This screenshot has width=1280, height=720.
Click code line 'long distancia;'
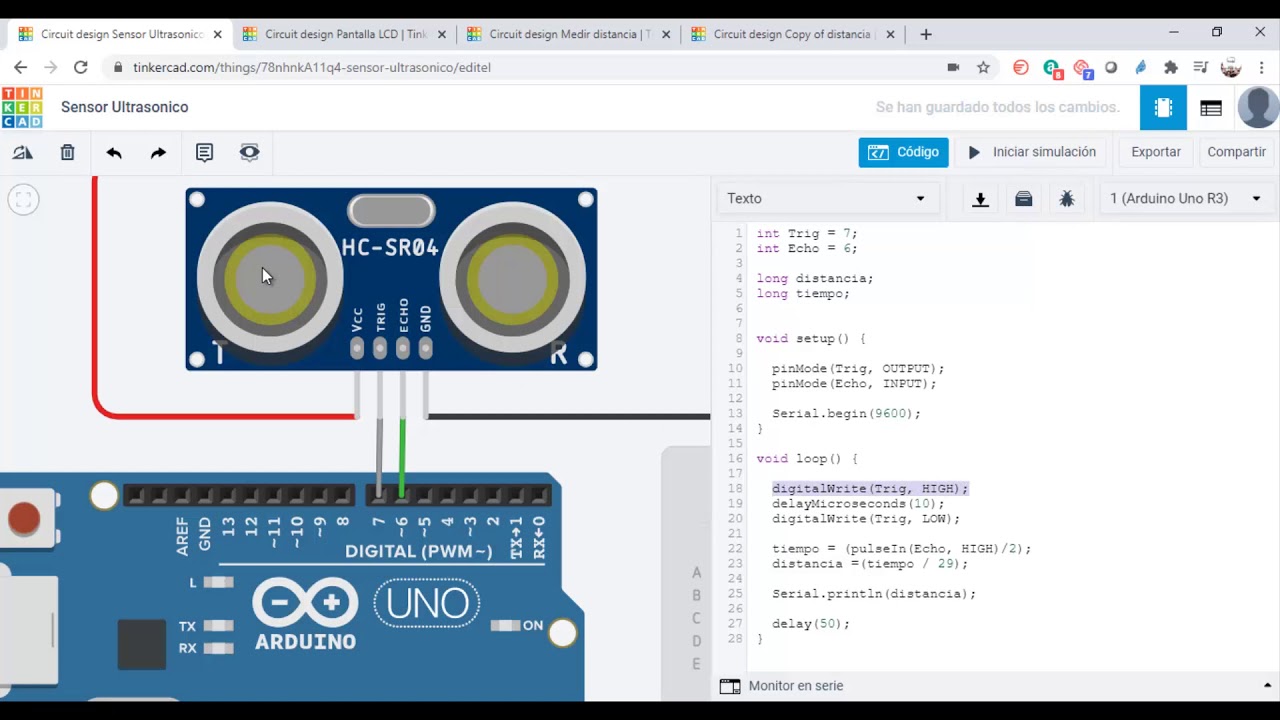coord(815,278)
